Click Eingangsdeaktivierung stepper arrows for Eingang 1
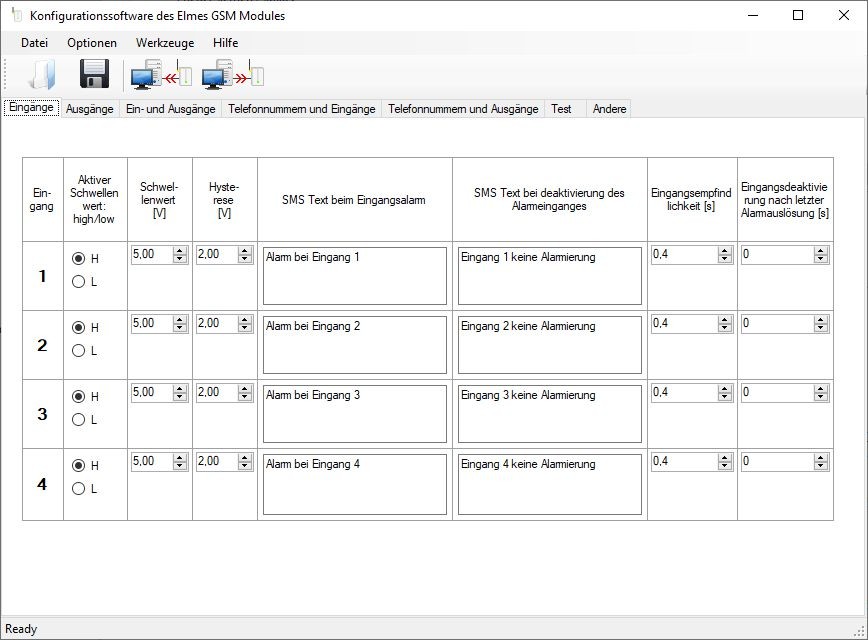 (822, 255)
